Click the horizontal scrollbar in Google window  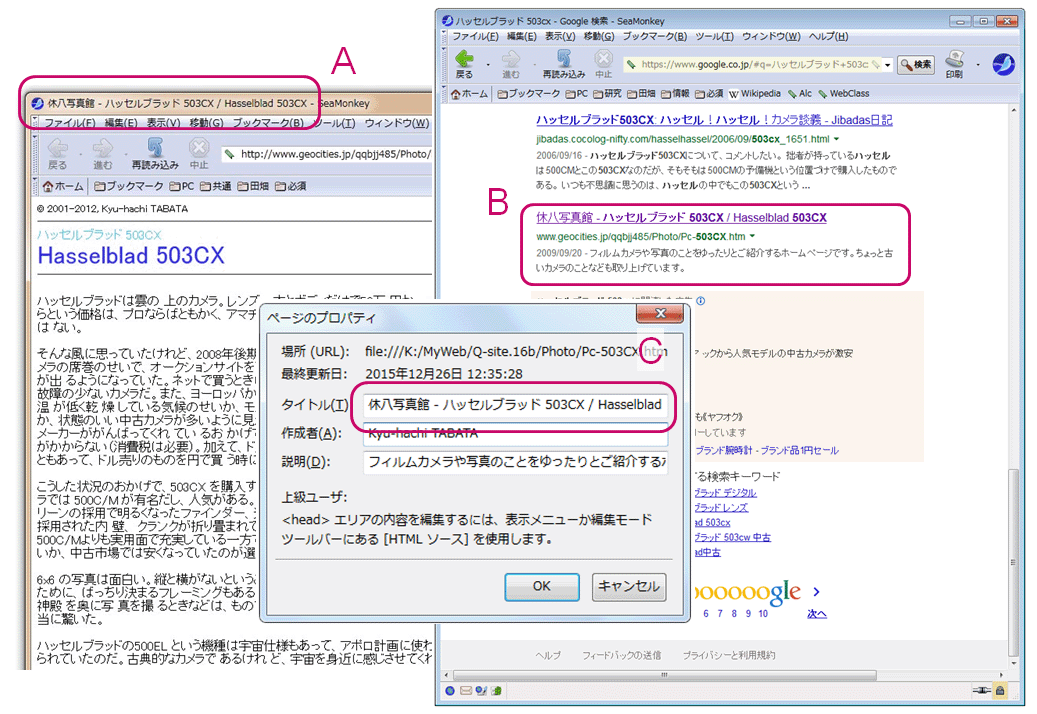[663, 675]
